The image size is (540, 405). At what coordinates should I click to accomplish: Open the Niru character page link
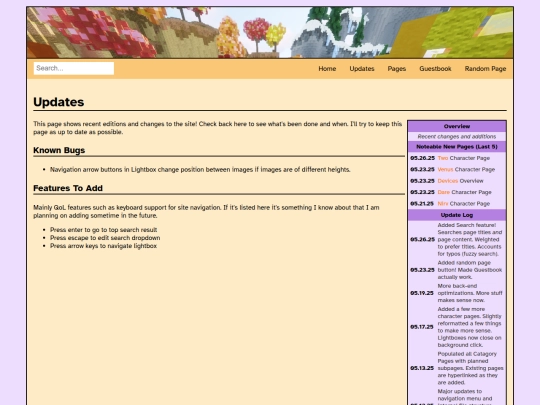click(443, 204)
